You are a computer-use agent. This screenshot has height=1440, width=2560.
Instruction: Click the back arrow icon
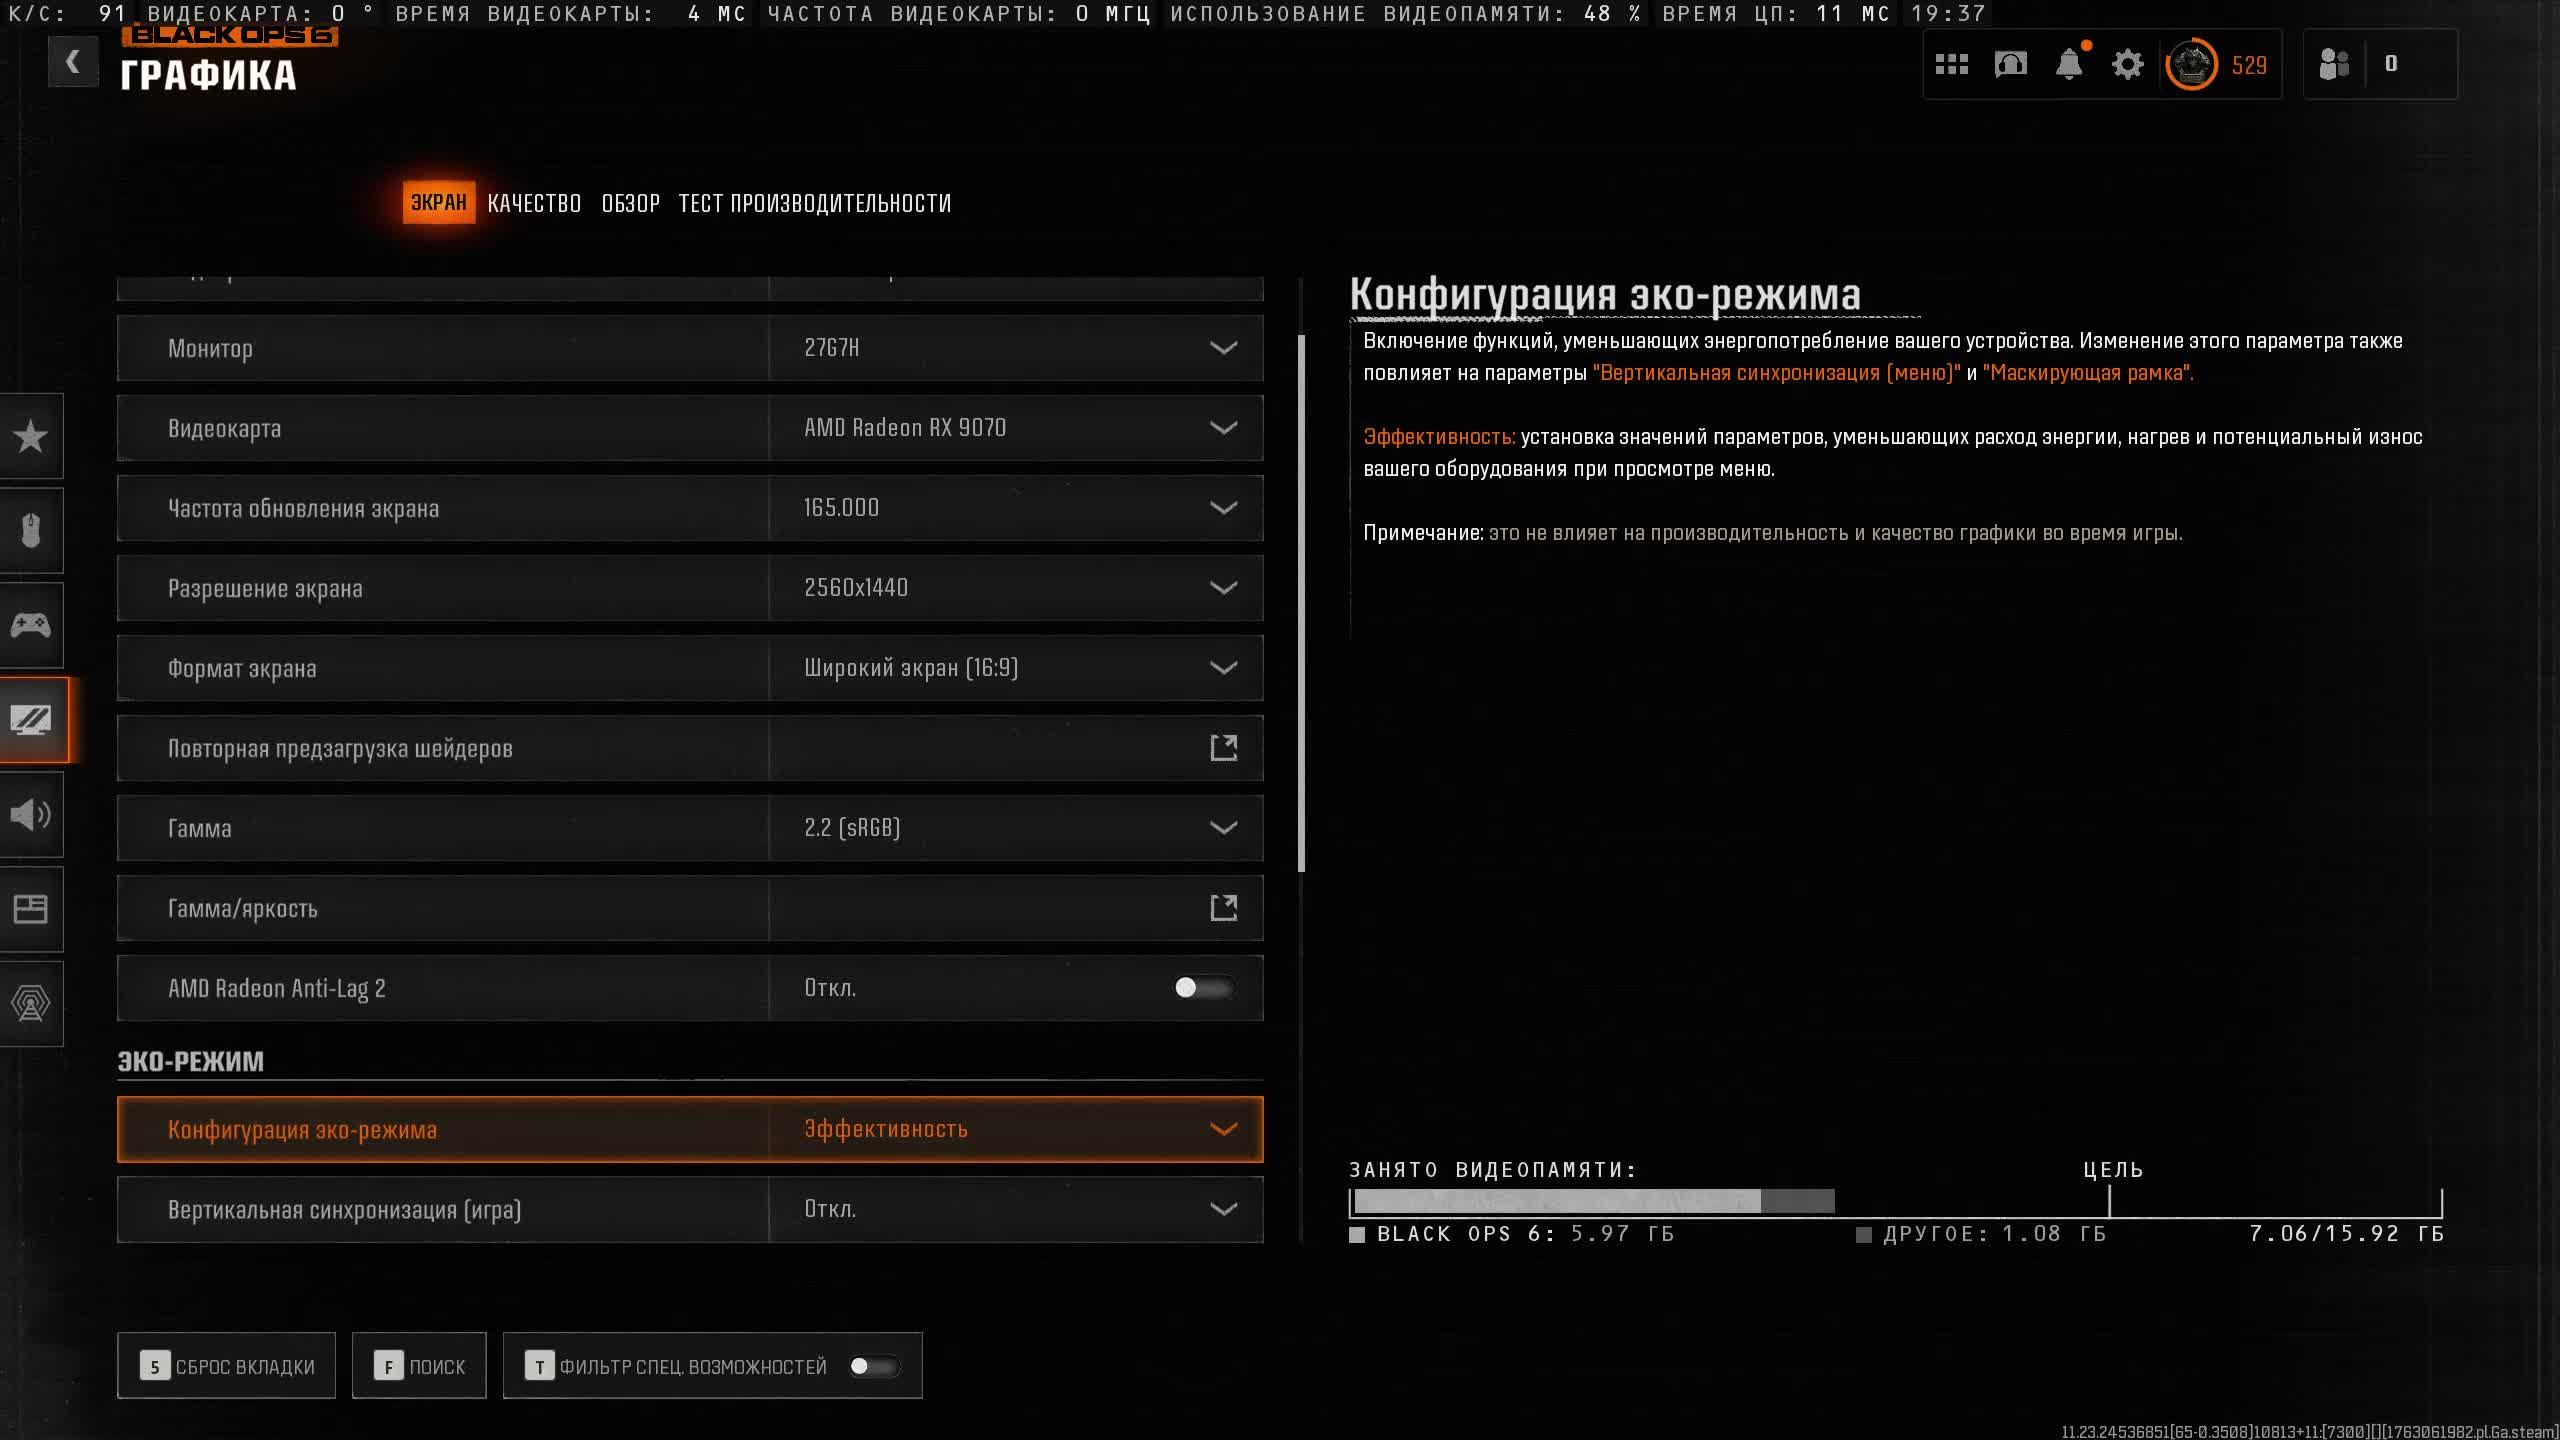click(x=72, y=62)
